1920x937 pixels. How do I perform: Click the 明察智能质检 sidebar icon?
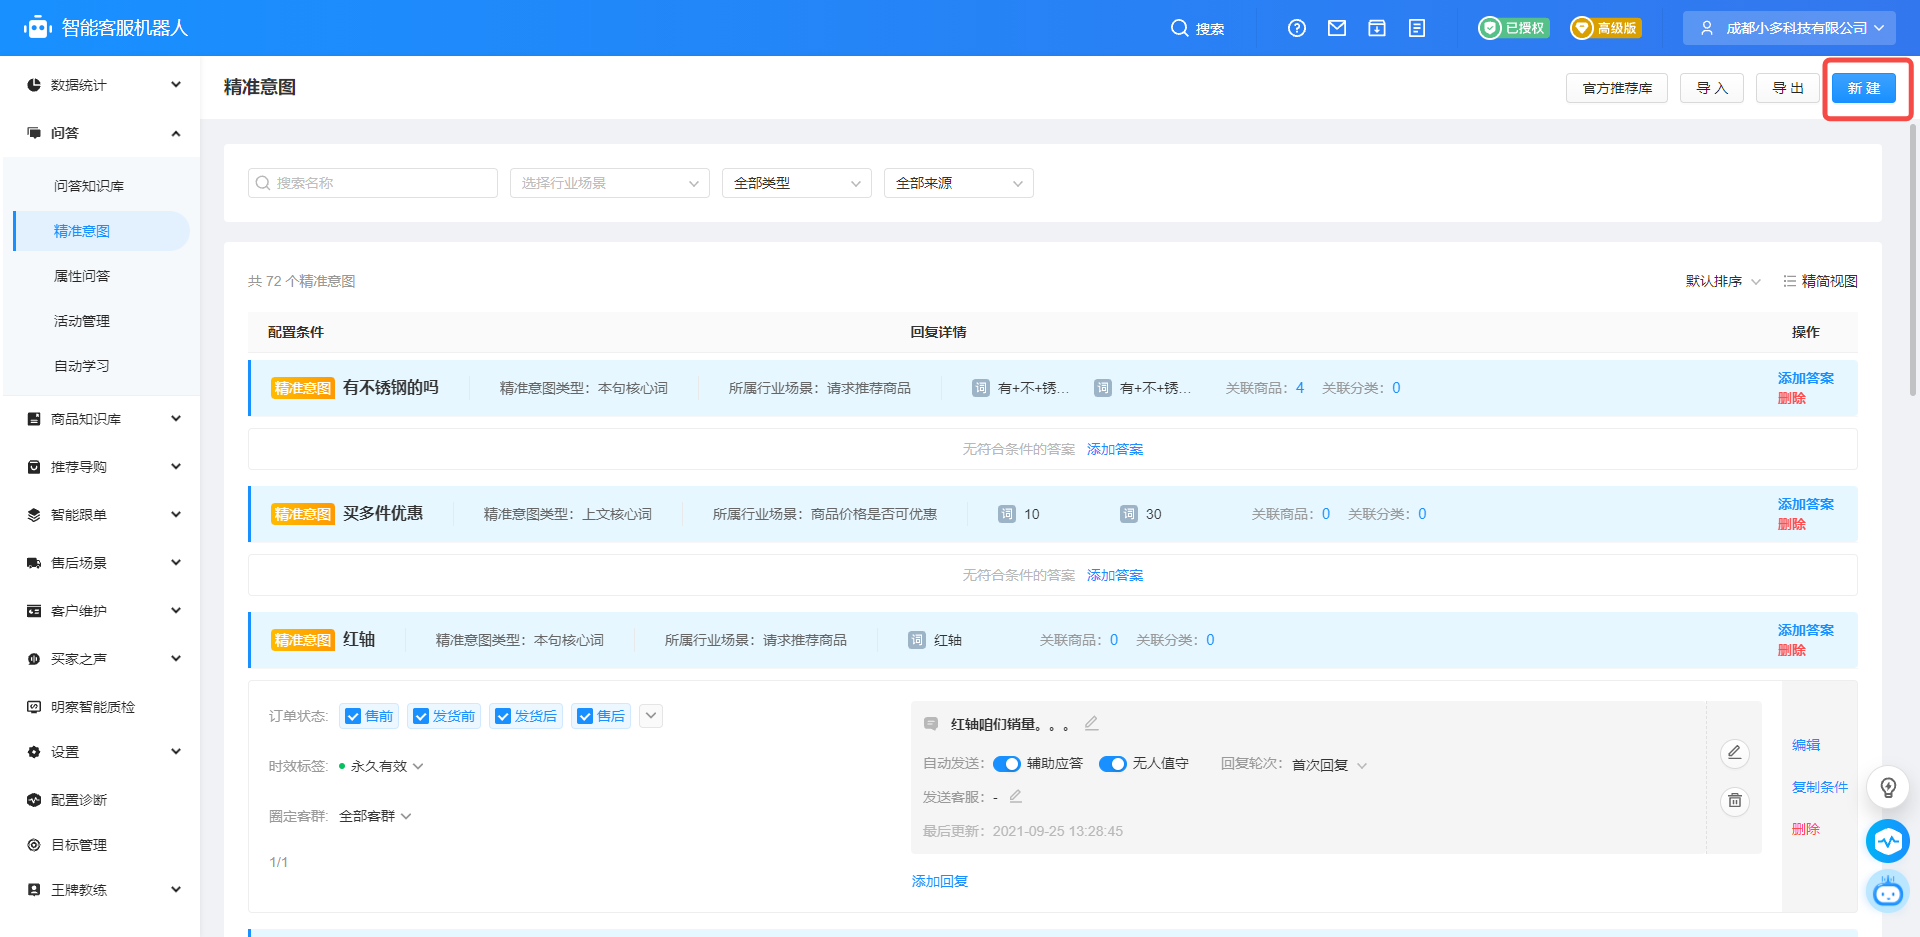pos(34,707)
